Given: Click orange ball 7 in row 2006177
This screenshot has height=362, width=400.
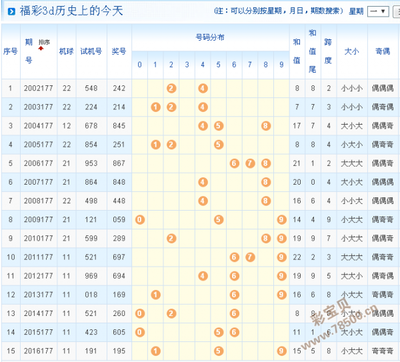Looking at the screenshot, I should [x=250, y=163].
